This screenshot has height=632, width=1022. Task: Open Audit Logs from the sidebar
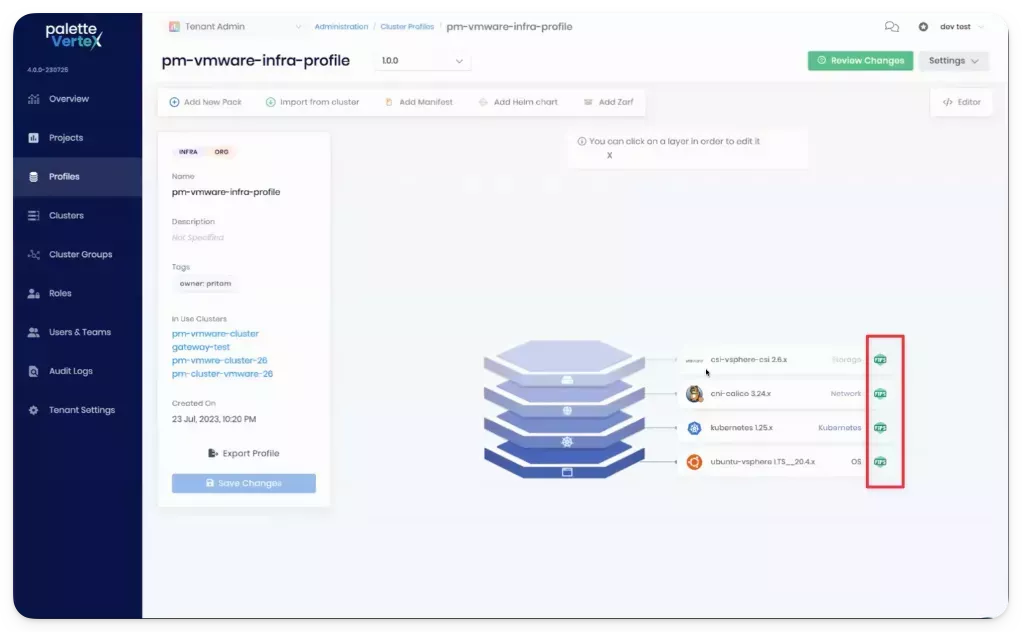pos(70,371)
